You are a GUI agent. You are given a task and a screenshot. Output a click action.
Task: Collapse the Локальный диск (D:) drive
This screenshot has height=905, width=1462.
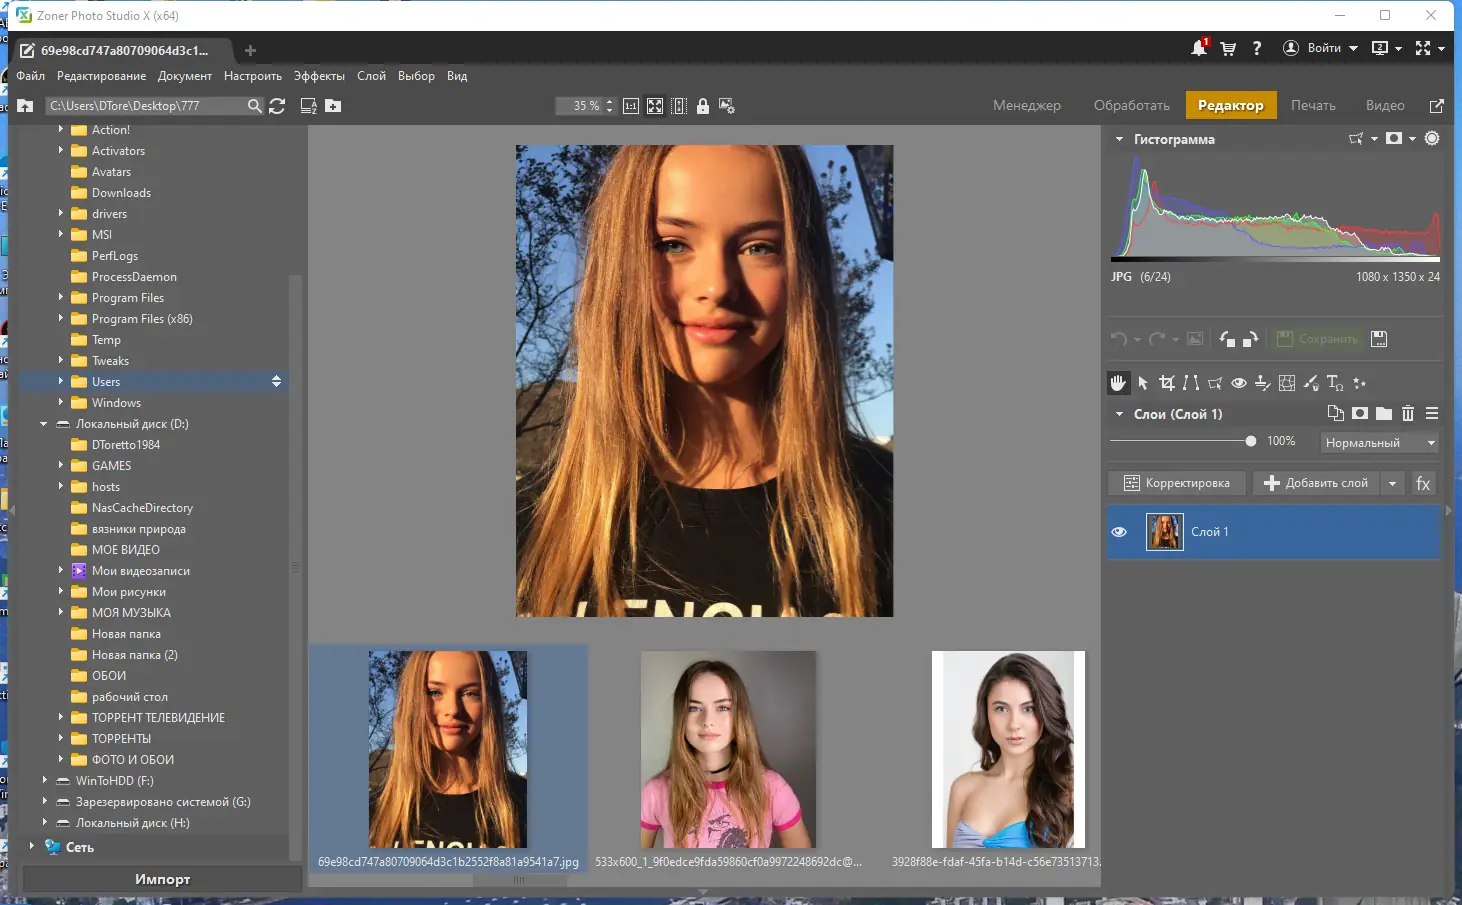[x=44, y=424]
